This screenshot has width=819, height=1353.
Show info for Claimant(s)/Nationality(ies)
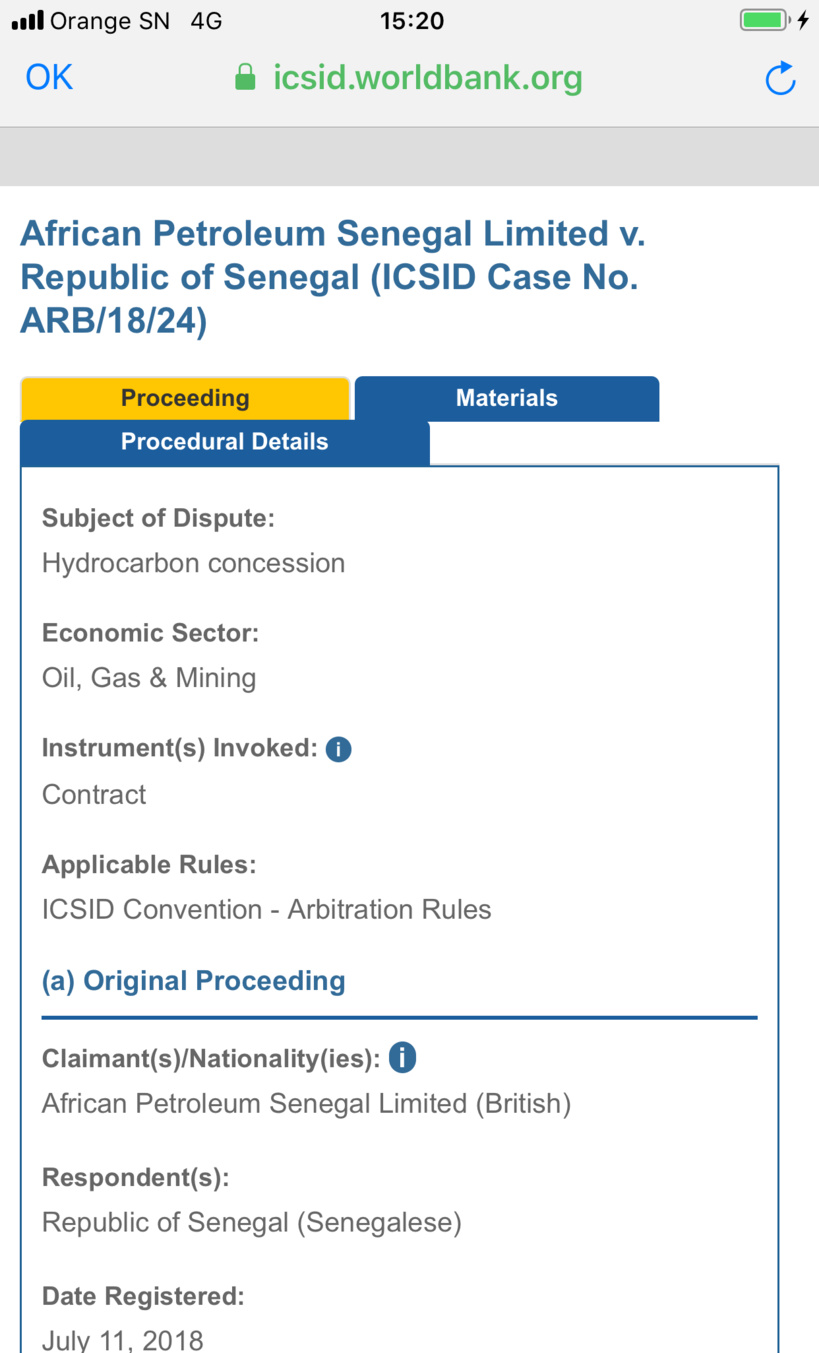[x=402, y=1057]
